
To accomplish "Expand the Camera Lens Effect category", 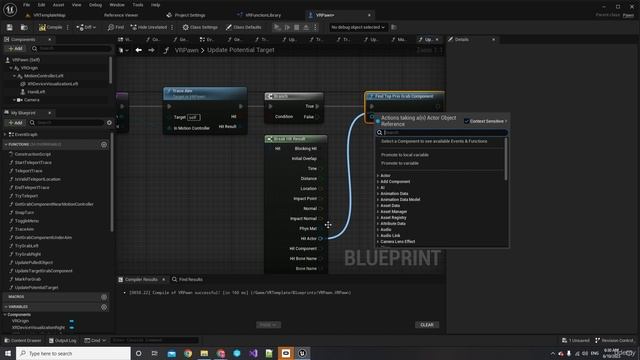I will [378, 242].
